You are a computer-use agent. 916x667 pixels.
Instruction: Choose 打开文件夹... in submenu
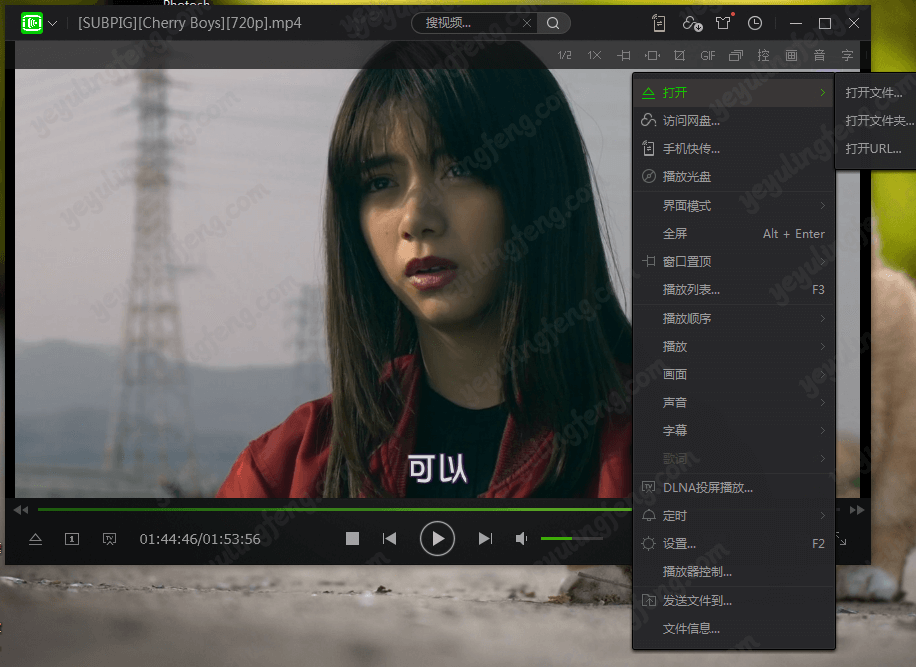click(x=876, y=120)
